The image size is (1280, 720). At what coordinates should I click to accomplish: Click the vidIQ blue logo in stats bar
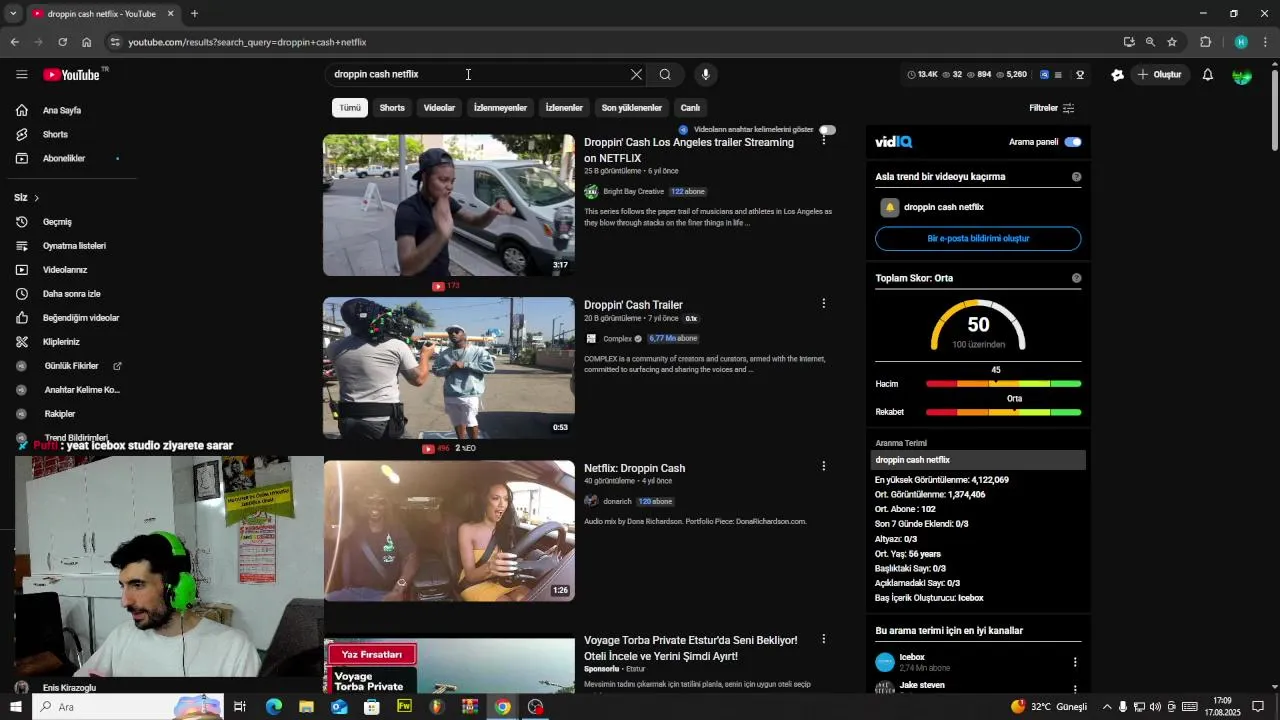pyautogui.click(x=1044, y=74)
